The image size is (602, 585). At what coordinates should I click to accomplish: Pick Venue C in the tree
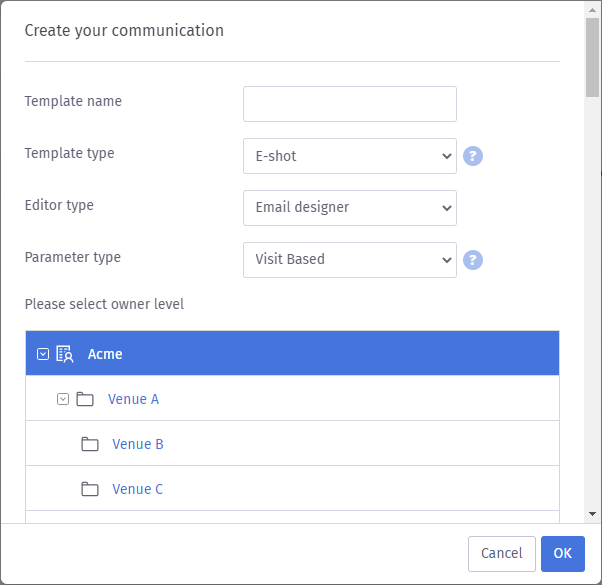point(138,489)
